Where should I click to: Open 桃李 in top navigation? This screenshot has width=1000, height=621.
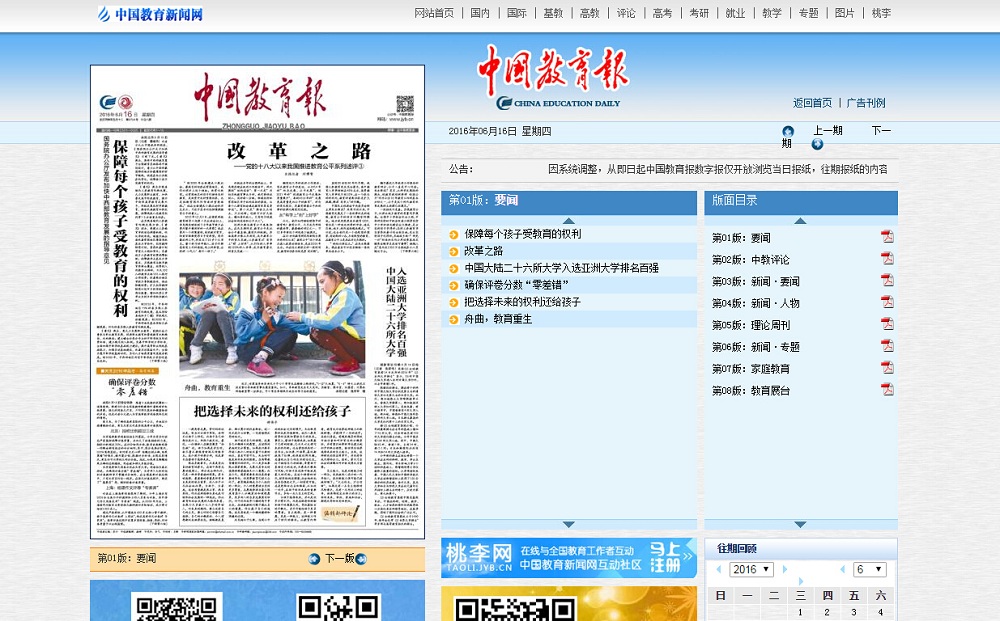(881, 13)
